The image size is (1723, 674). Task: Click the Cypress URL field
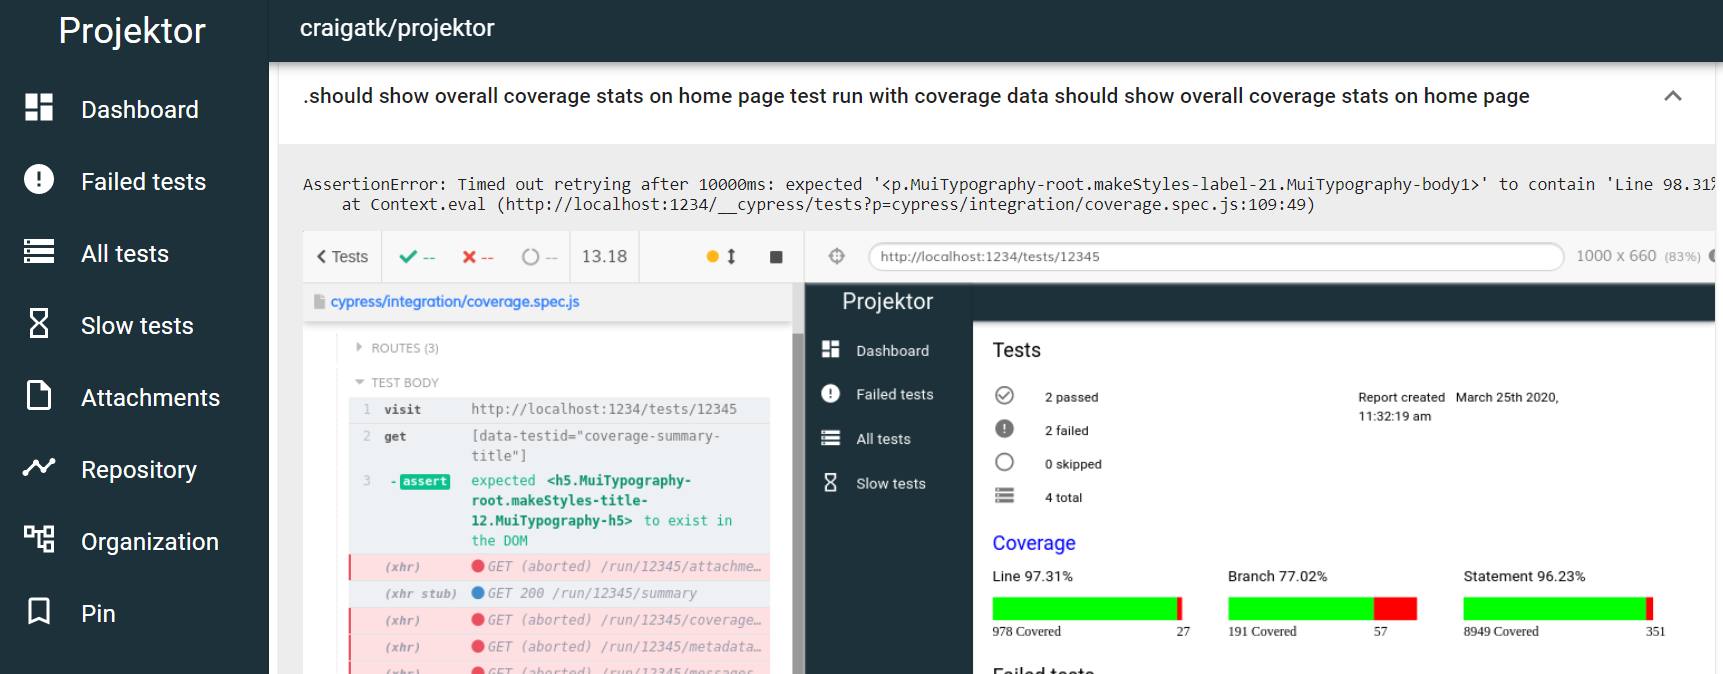1216,257
